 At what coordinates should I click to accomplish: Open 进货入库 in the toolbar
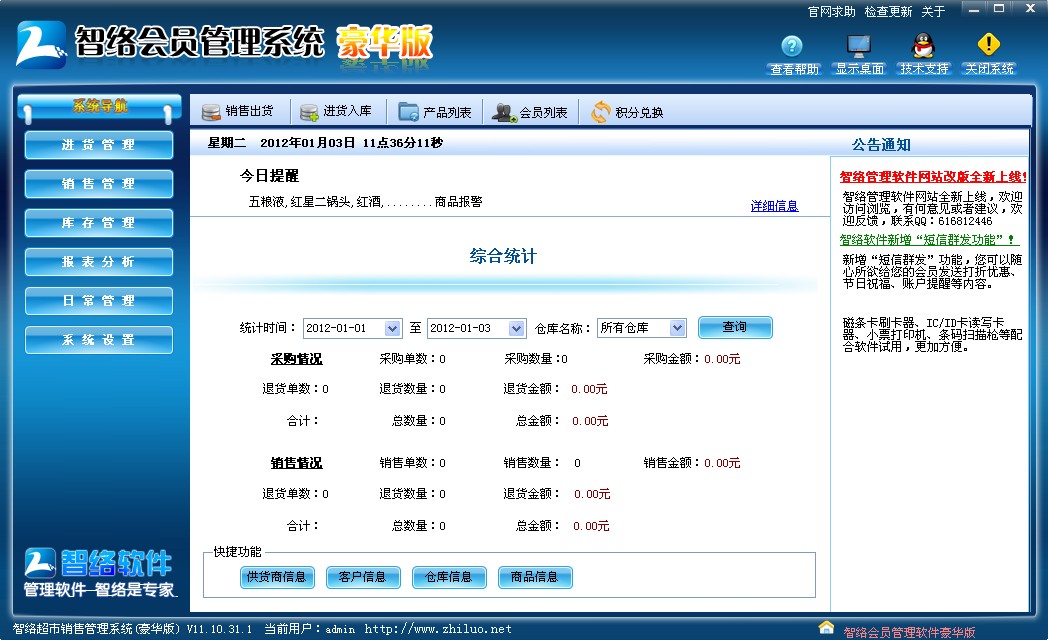tap(335, 112)
